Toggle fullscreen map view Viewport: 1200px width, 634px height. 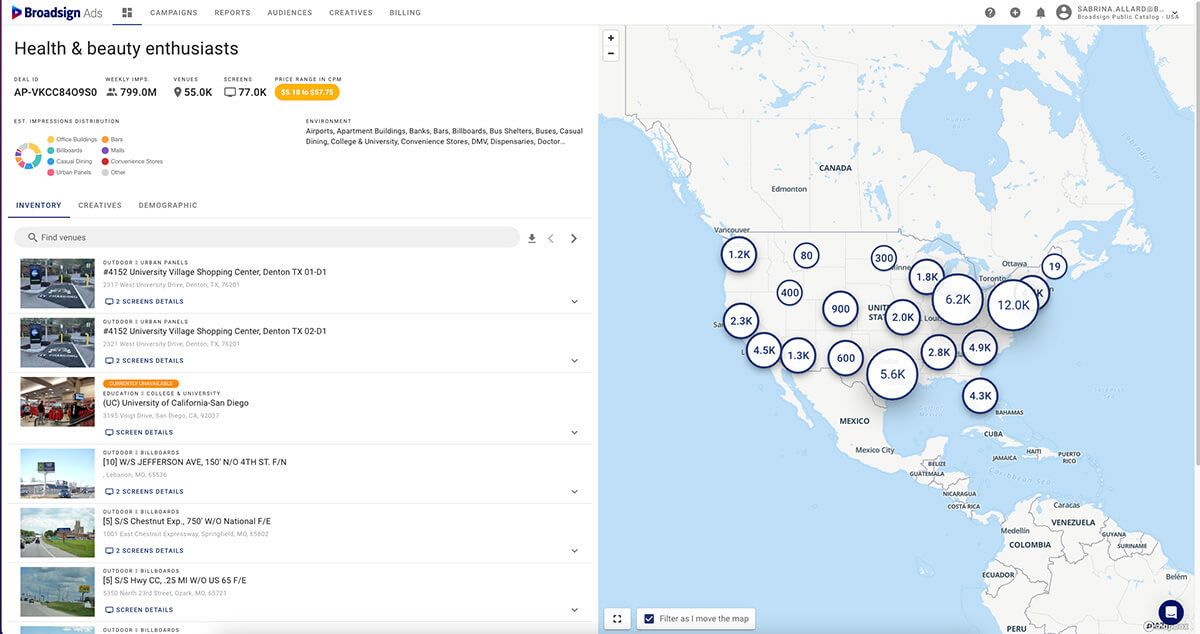(617, 619)
